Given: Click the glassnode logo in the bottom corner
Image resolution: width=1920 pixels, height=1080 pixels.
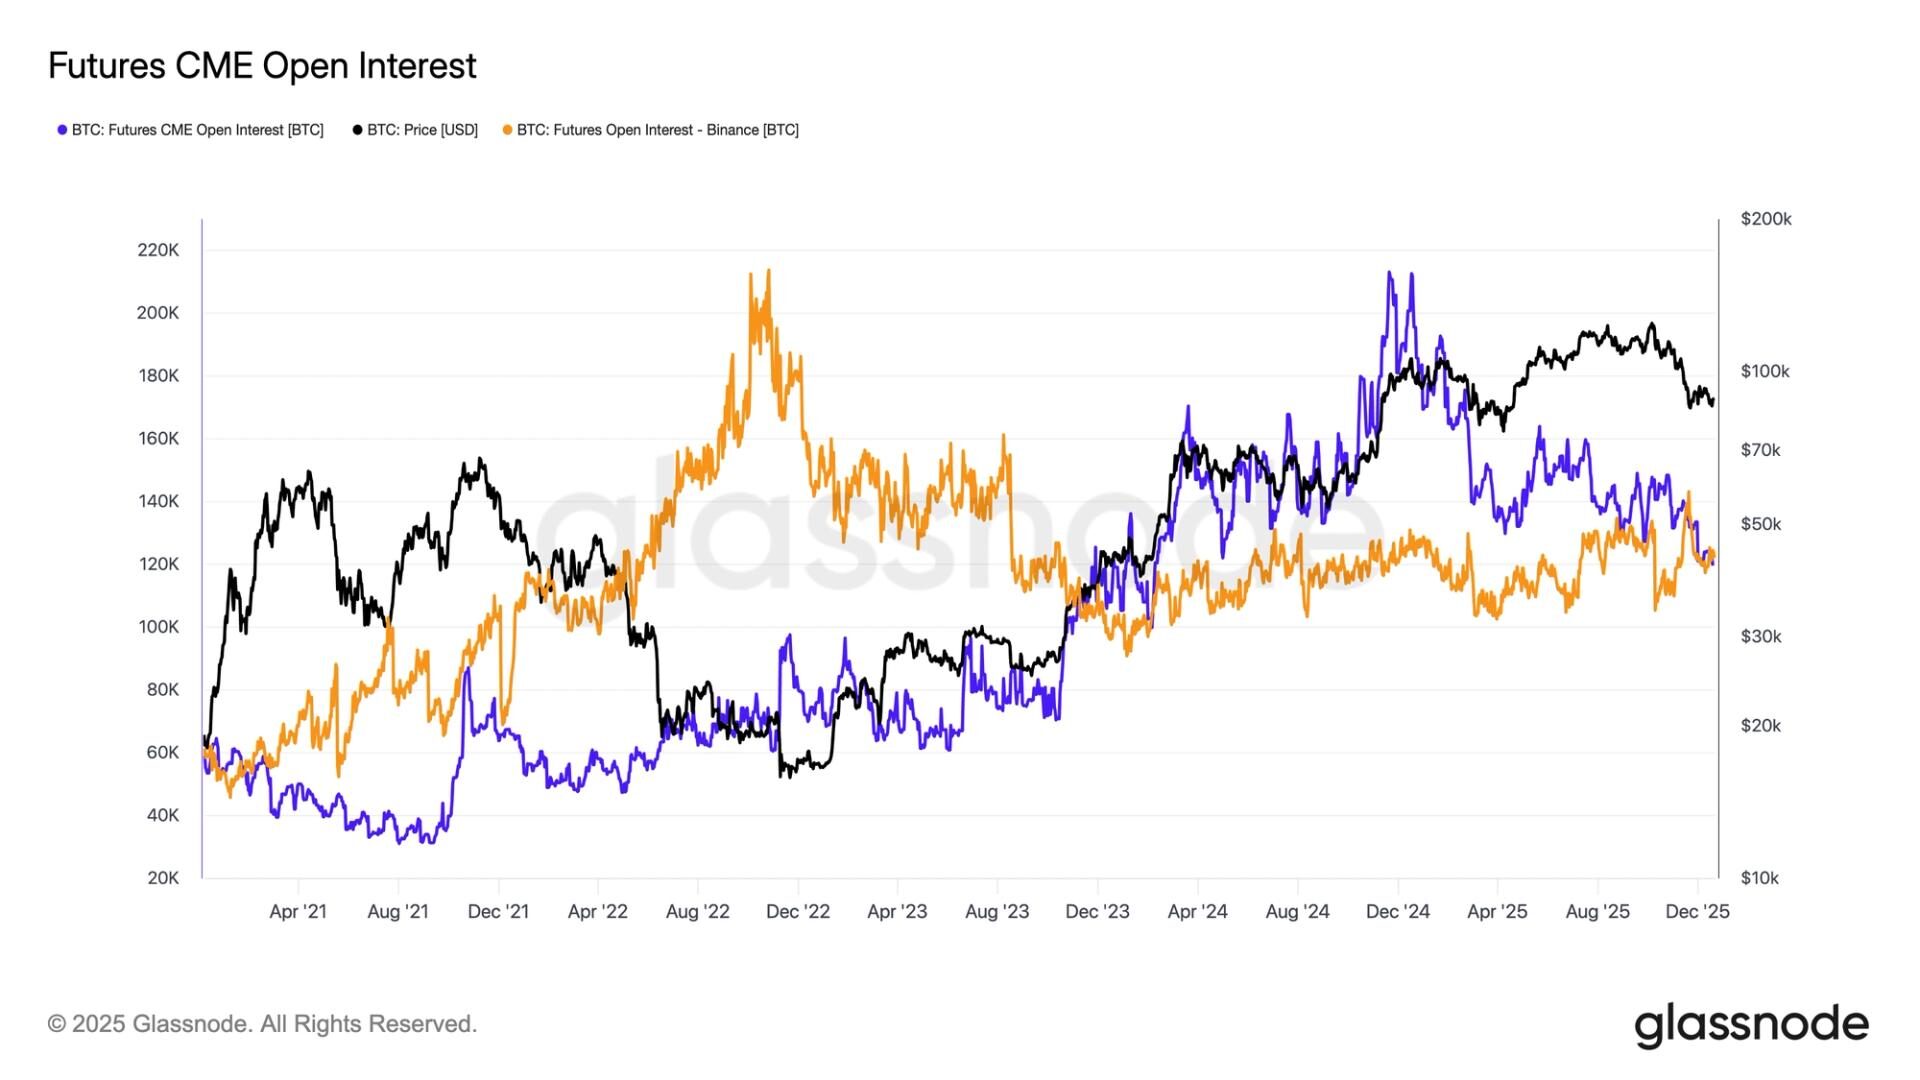Looking at the screenshot, I should click(1751, 1025).
